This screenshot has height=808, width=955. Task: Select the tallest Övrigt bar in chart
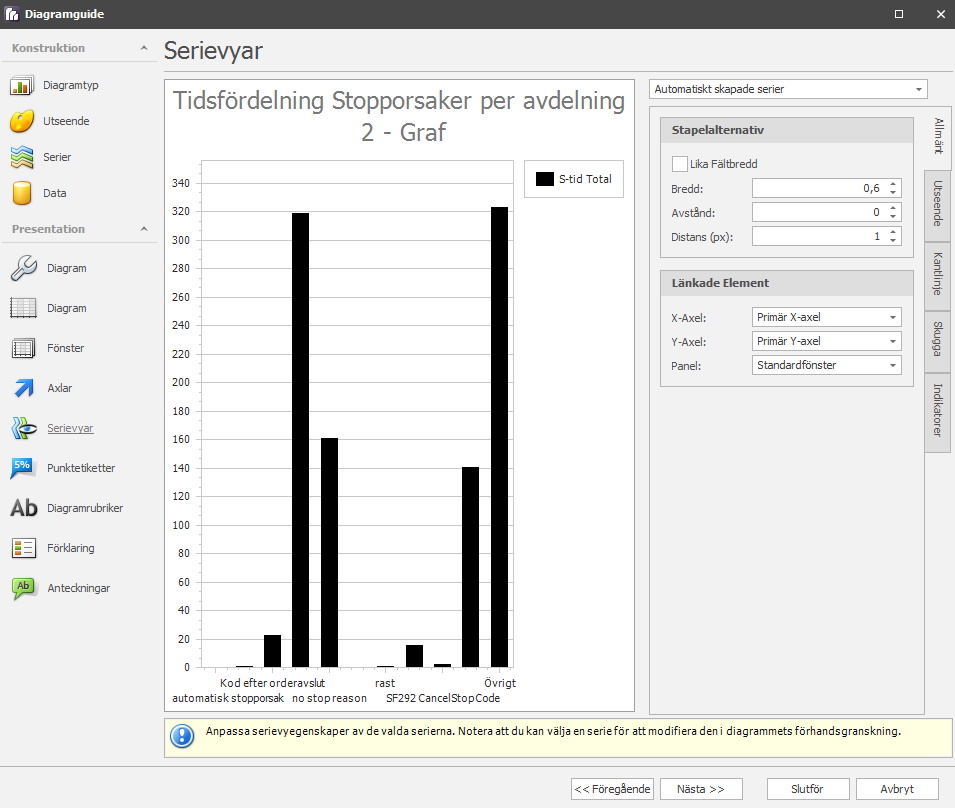[x=499, y=437]
